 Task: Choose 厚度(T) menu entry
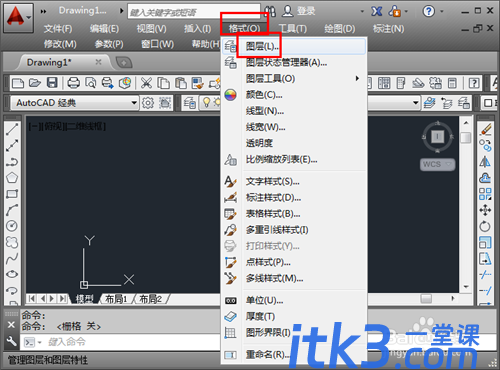coord(294,317)
